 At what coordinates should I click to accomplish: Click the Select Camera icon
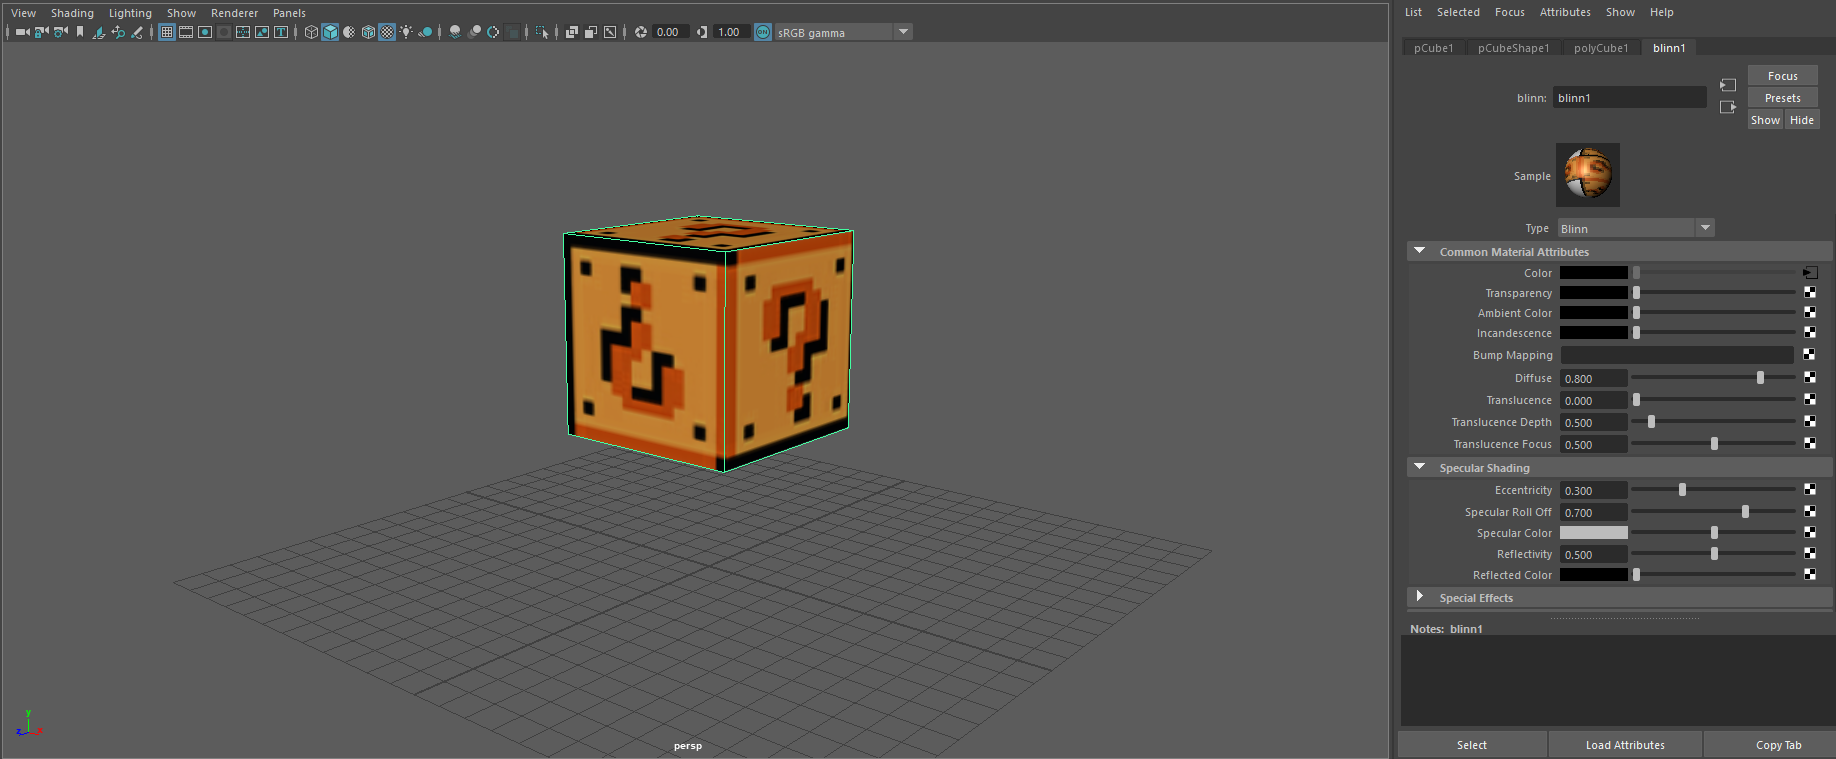click(22, 32)
